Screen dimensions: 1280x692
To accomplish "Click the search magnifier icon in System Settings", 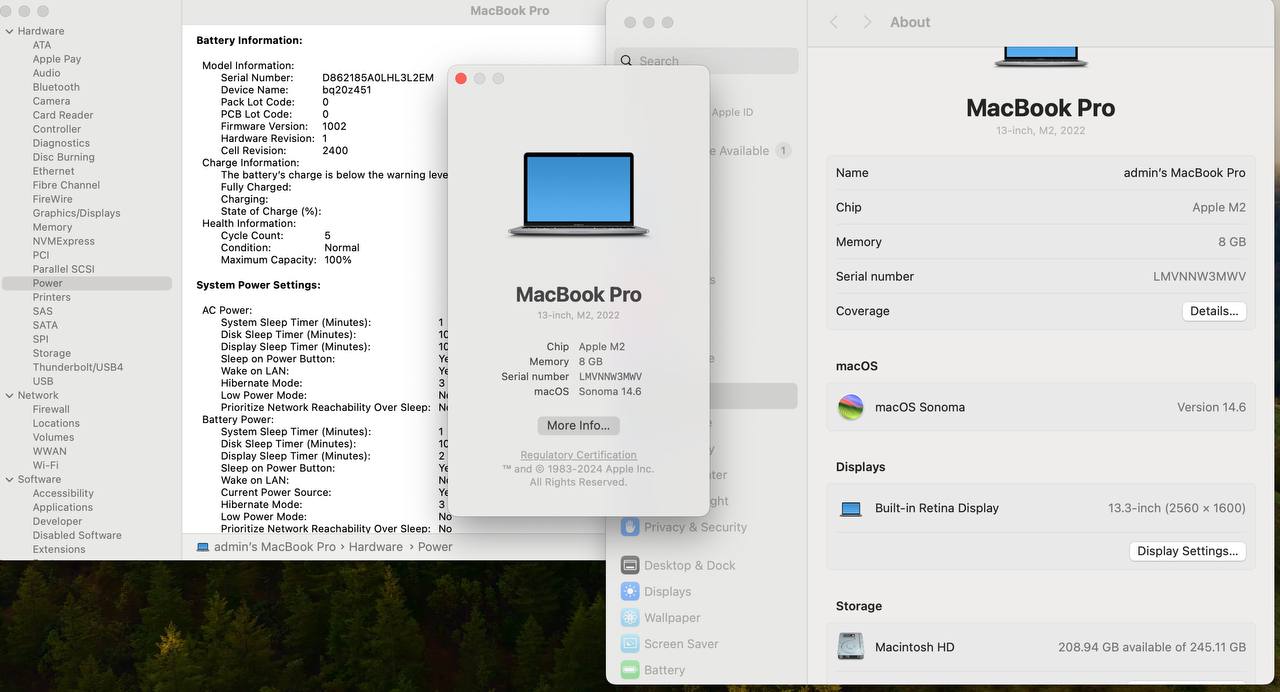I will [627, 61].
